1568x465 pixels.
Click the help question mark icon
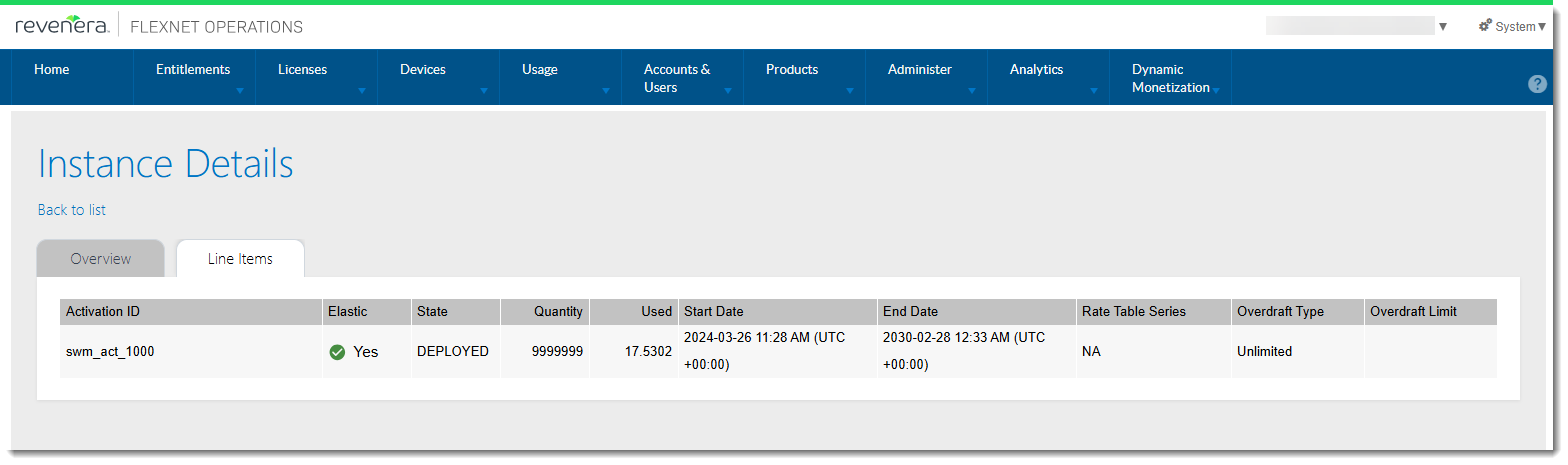[x=1538, y=84]
